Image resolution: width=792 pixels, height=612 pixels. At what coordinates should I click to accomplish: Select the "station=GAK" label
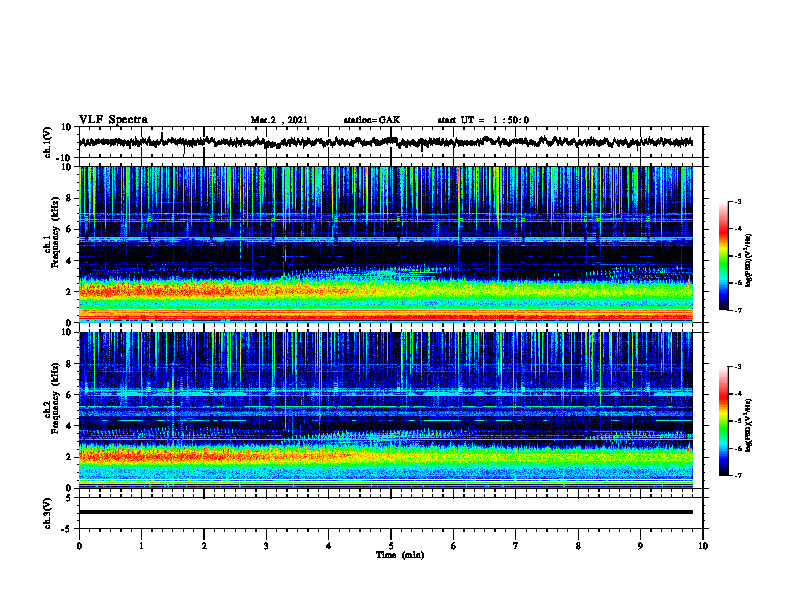[x=372, y=120]
